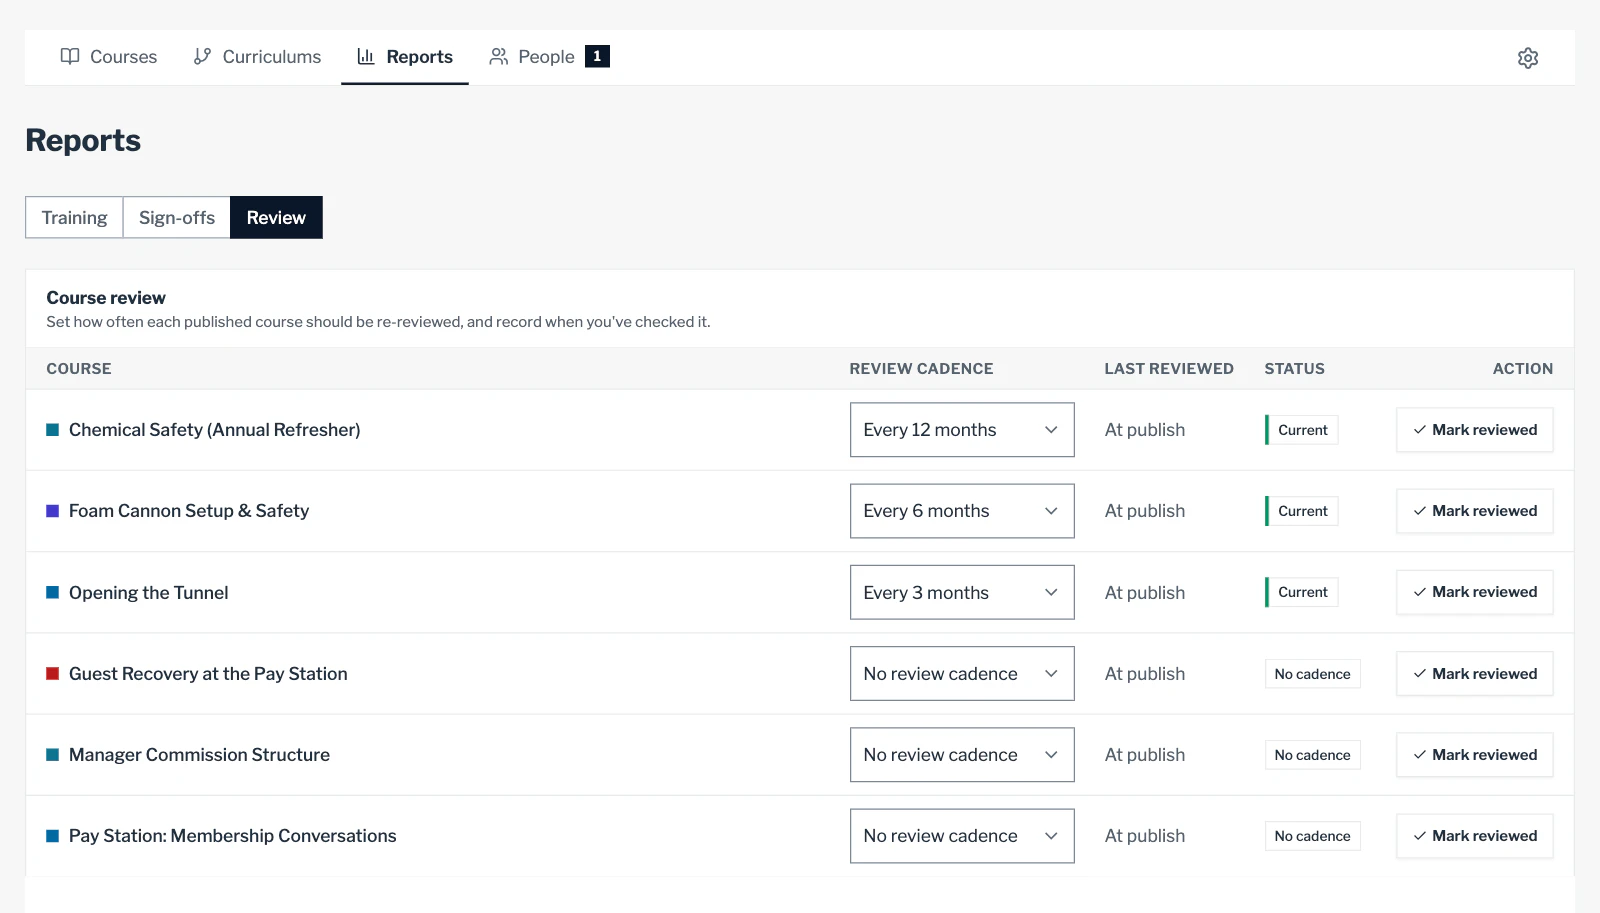Switch to the Curriculums tab
This screenshot has width=1600, height=913.
[x=257, y=57]
